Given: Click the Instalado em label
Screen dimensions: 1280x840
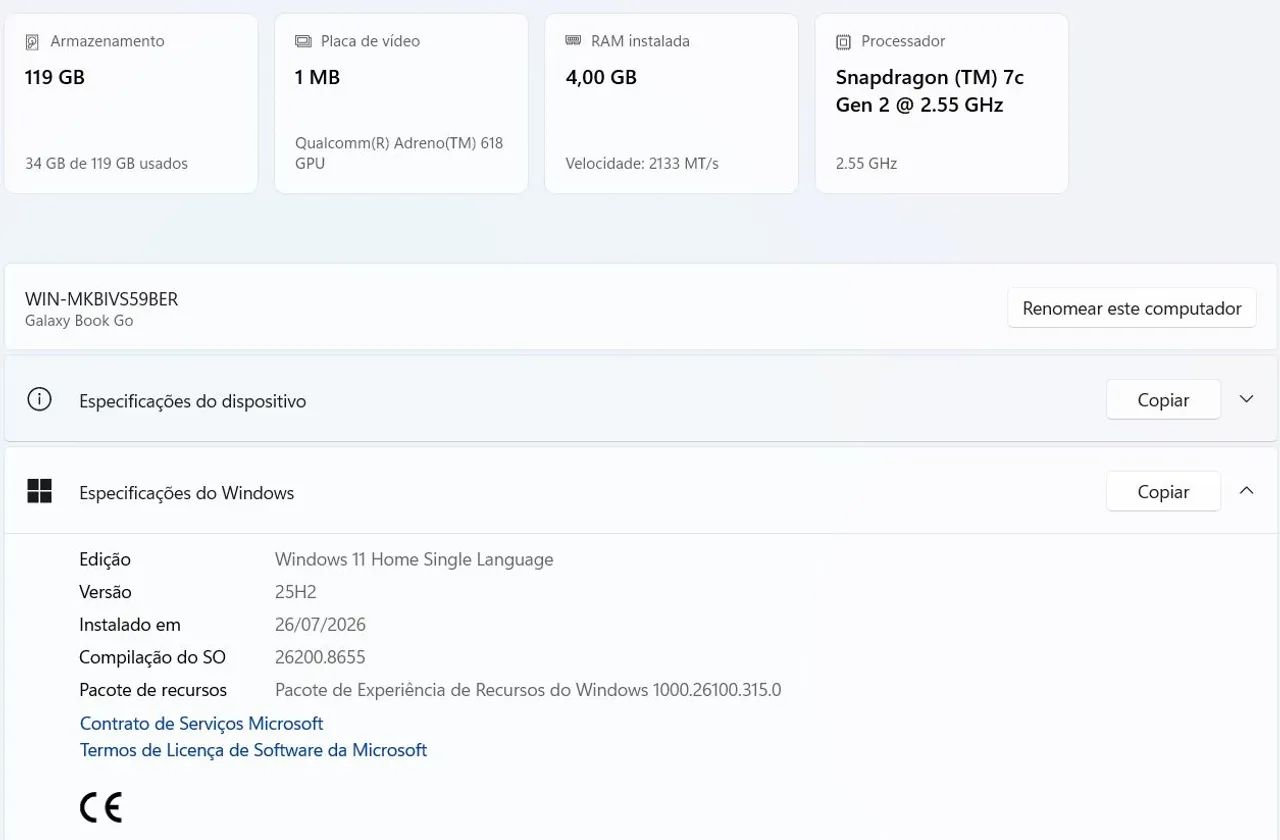Looking at the screenshot, I should (130, 625).
